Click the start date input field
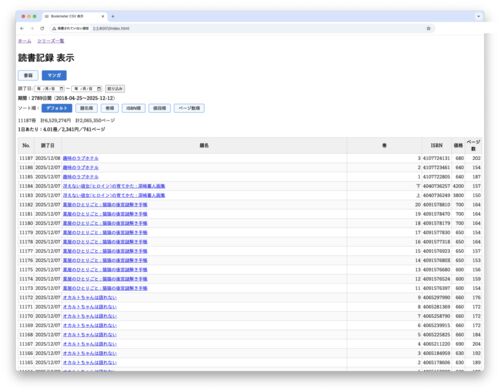Image resolution: width=500 pixels, height=392 pixels. click(x=49, y=89)
